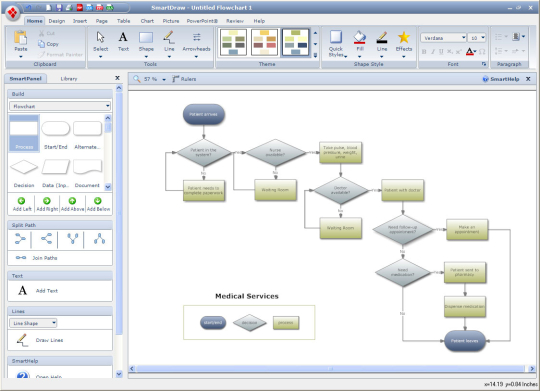Open the Insert ribbon tab

pyautogui.click(x=80, y=21)
